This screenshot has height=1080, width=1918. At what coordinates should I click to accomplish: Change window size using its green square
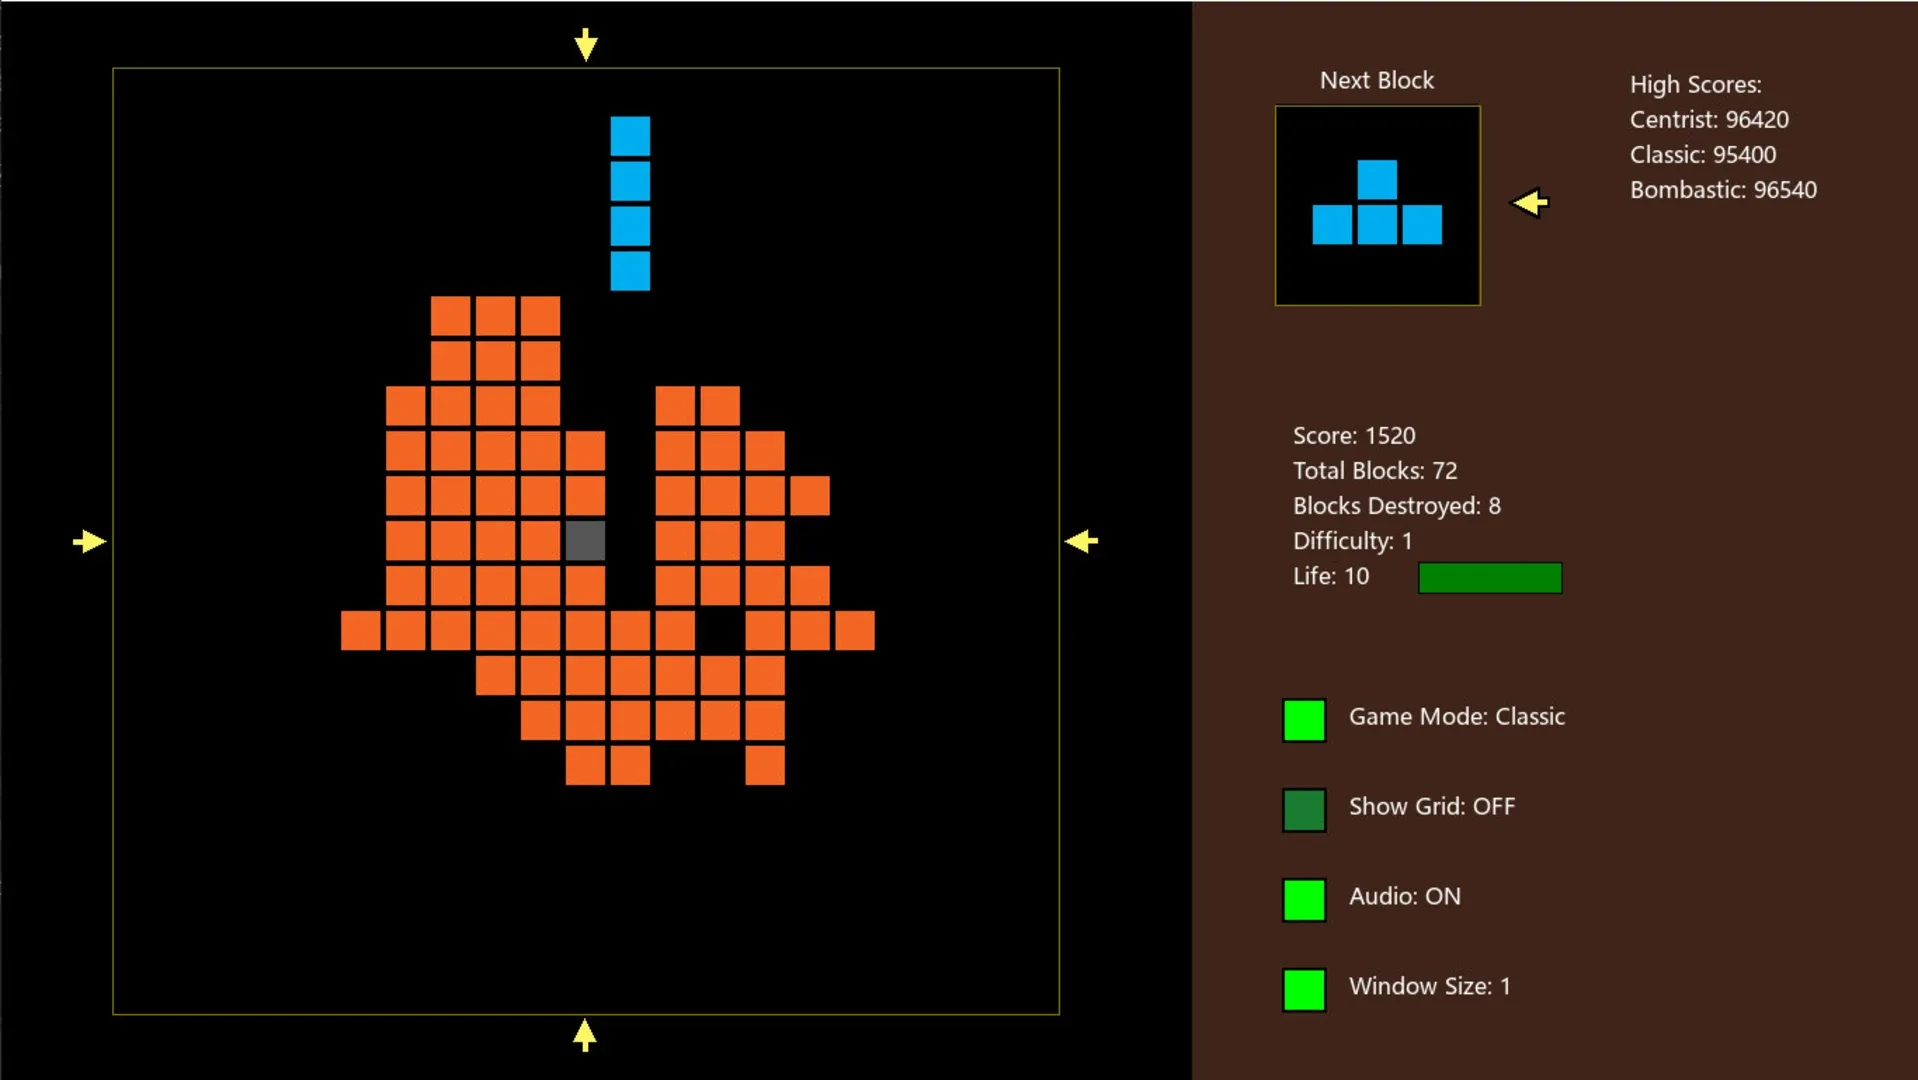coord(1304,990)
